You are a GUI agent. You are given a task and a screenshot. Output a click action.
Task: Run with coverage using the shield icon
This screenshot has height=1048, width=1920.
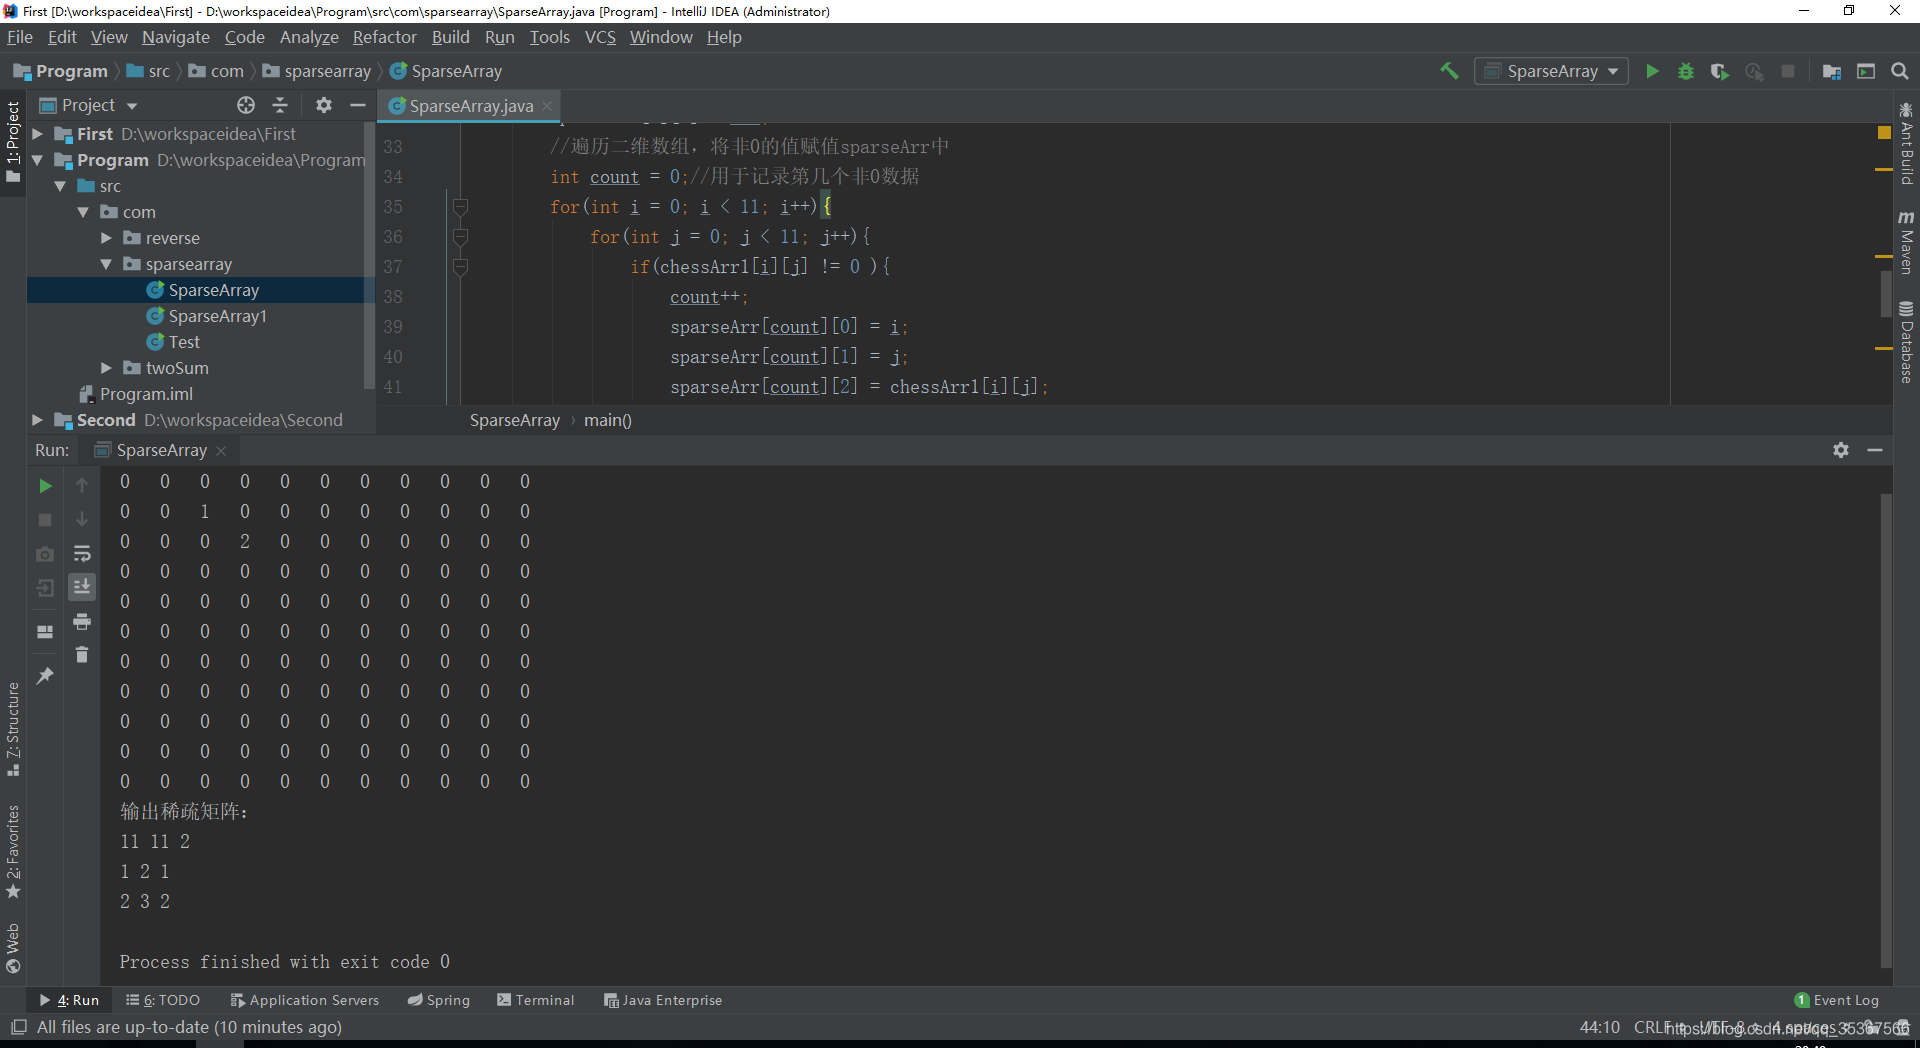click(1720, 71)
